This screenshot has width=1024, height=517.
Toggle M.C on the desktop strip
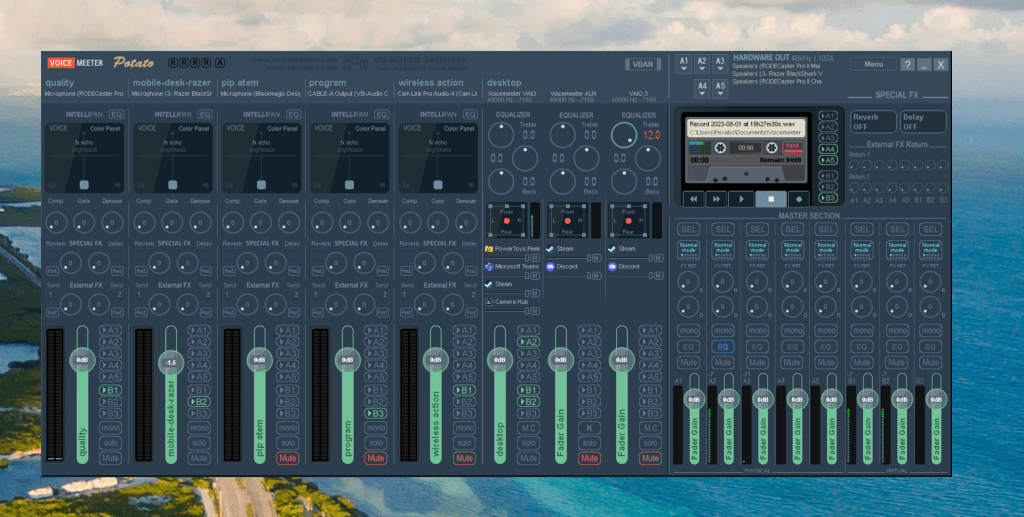(528, 428)
